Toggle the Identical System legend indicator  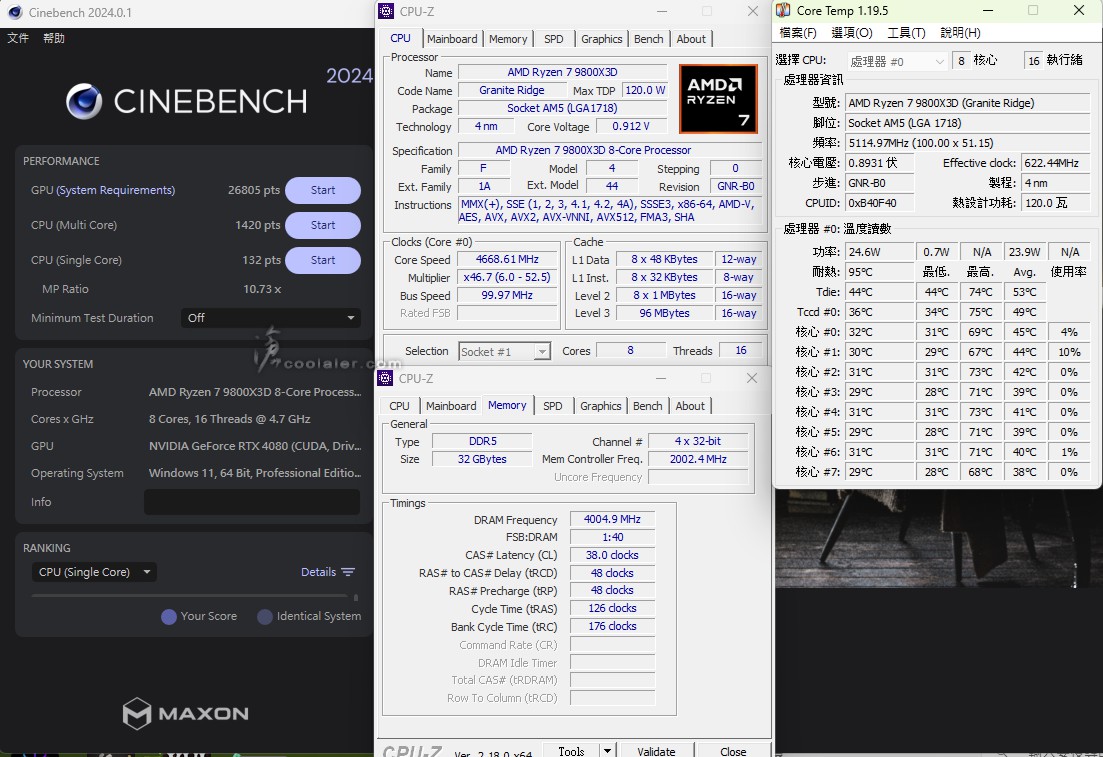click(265, 617)
